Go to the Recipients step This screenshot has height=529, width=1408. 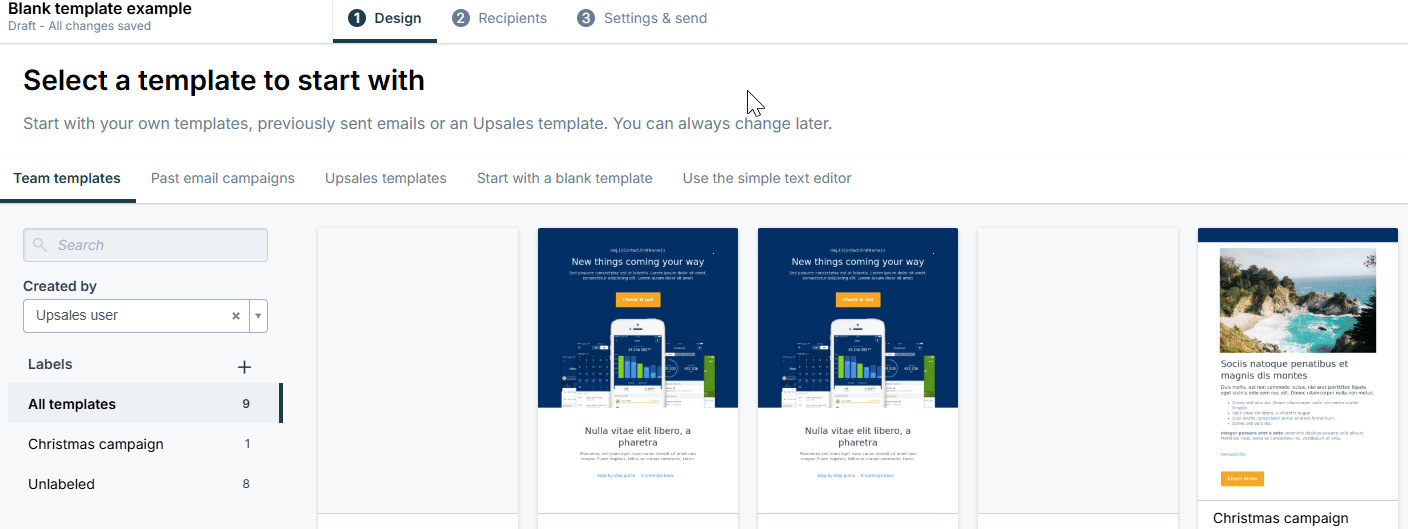pos(499,18)
